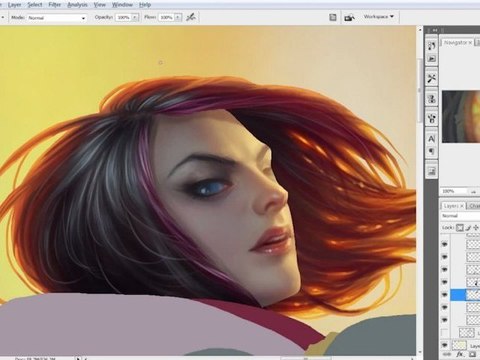This screenshot has width=480, height=360.
Task: Click the Go to Bridge icon
Action: [x=349, y=17]
